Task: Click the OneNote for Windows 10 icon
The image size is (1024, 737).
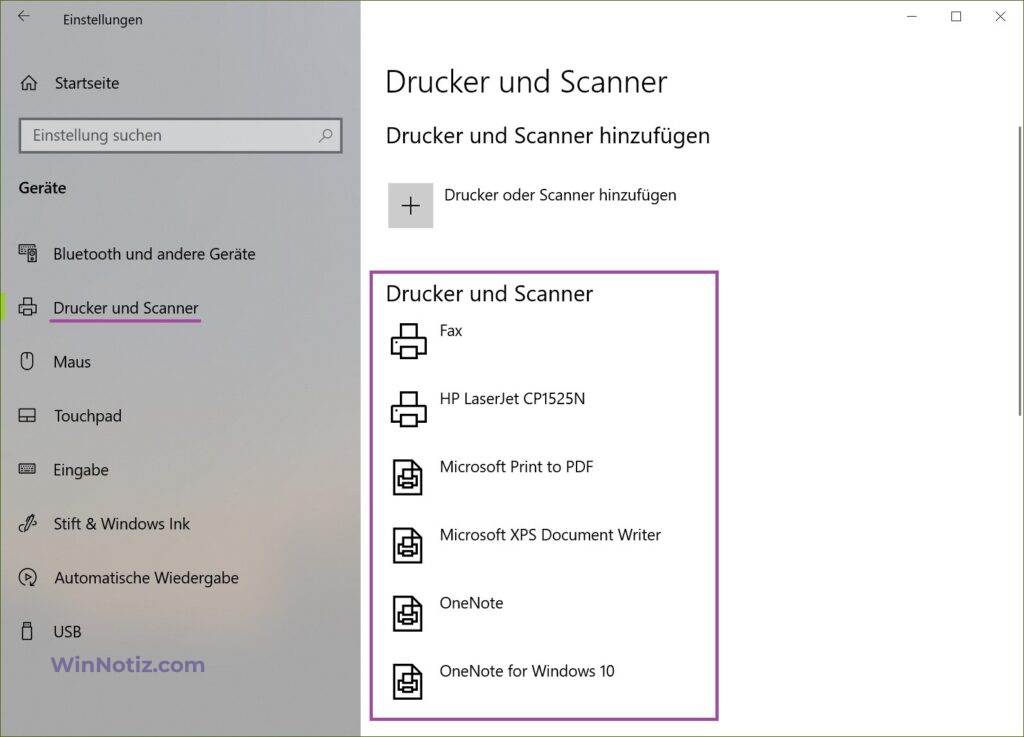Action: click(408, 681)
